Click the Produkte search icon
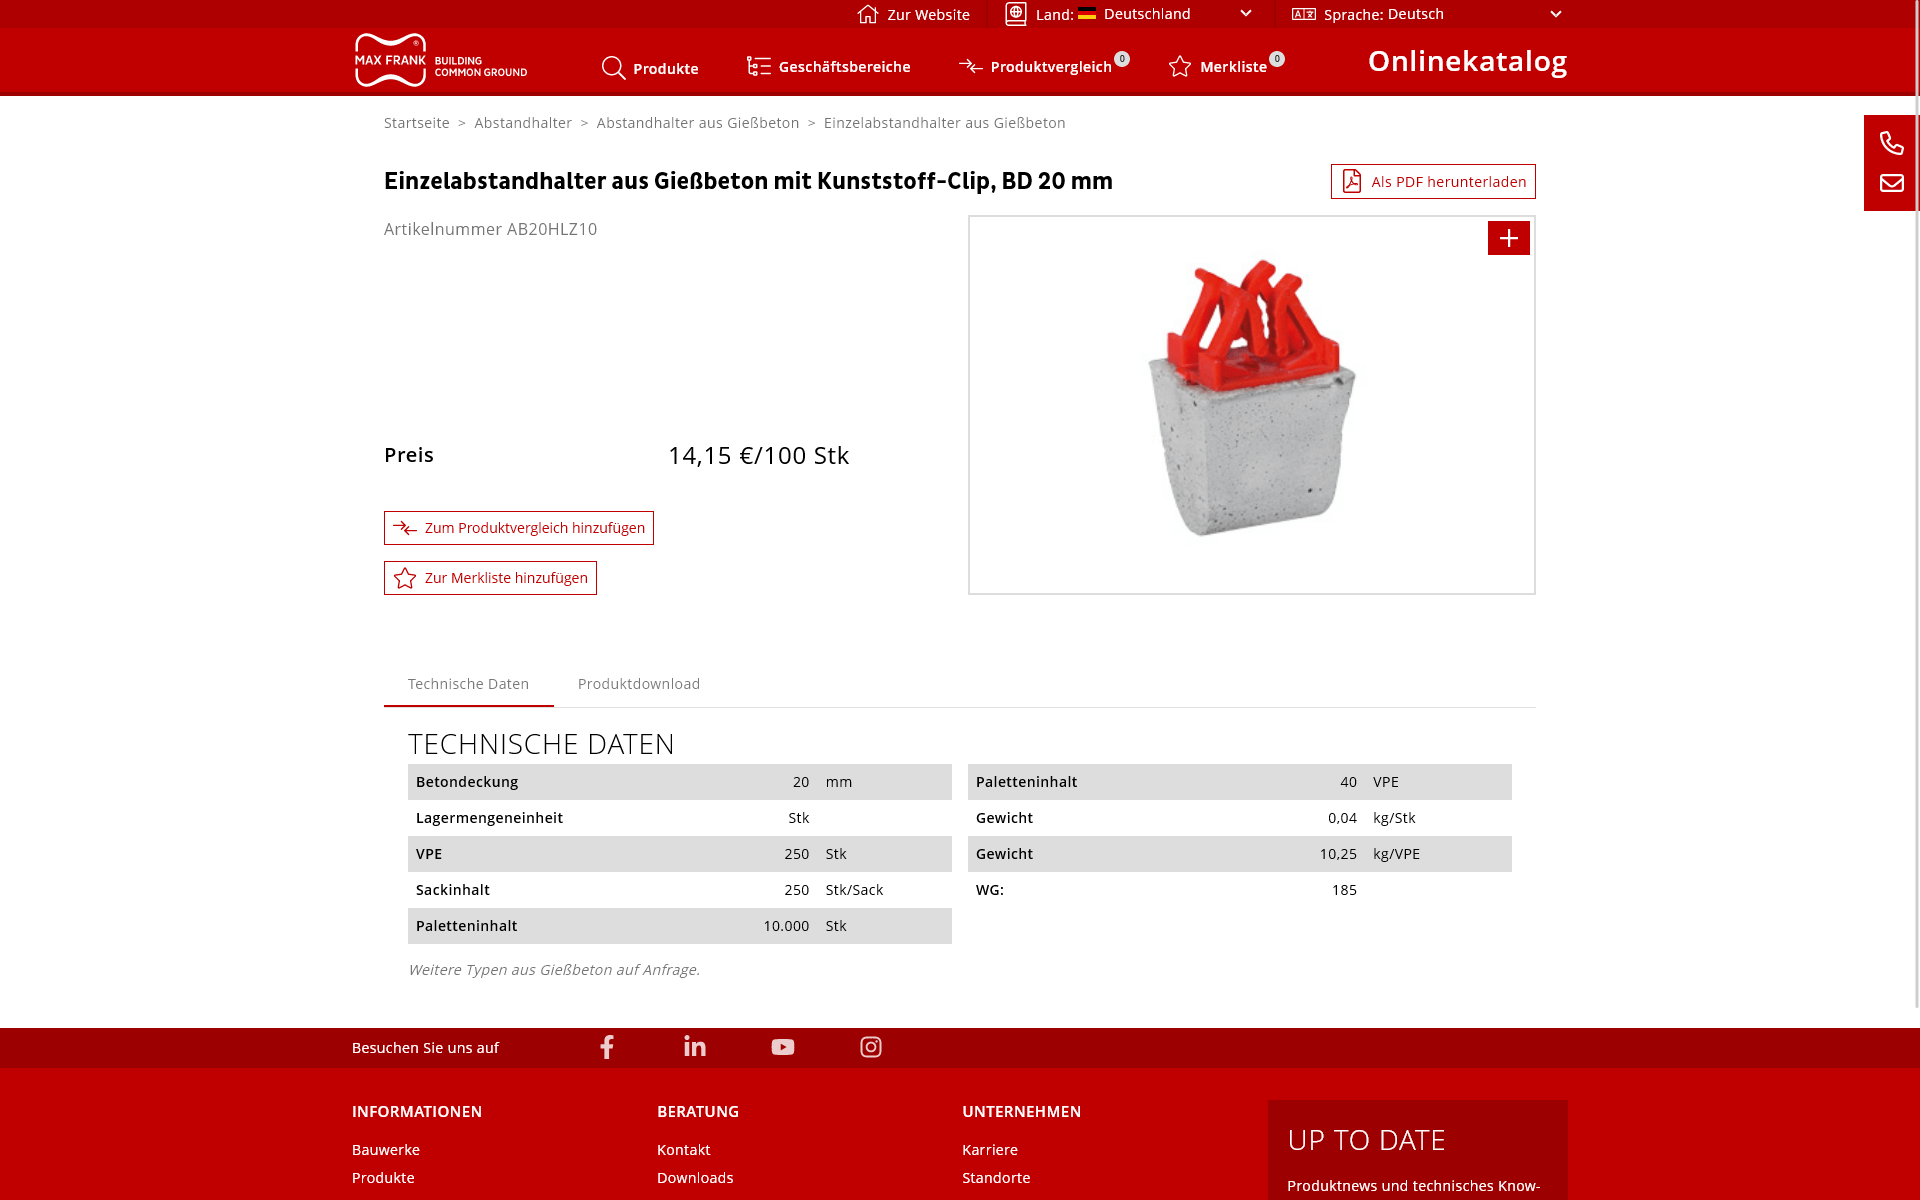 [x=614, y=68]
